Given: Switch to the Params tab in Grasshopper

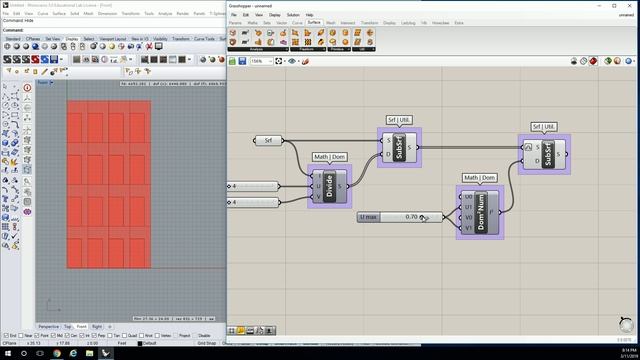Looking at the screenshot, I should tap(236, 23).
